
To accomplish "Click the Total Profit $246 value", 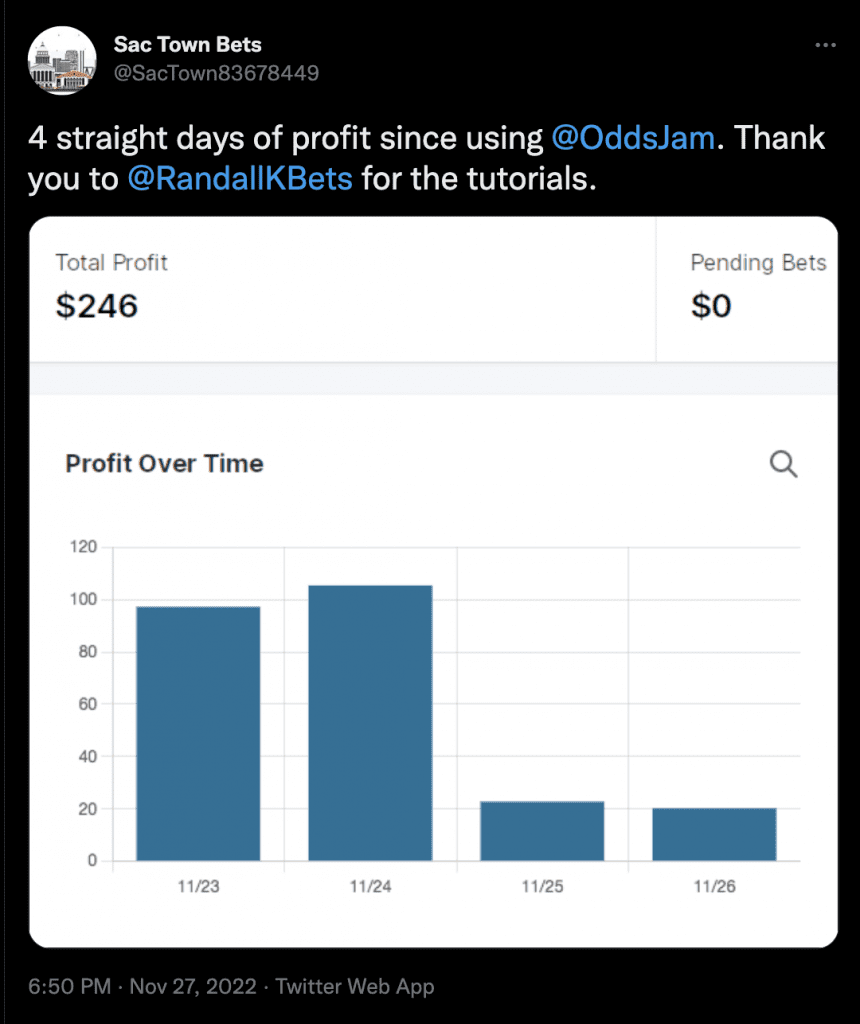I will pyautogui.click(x=97, y=306).
